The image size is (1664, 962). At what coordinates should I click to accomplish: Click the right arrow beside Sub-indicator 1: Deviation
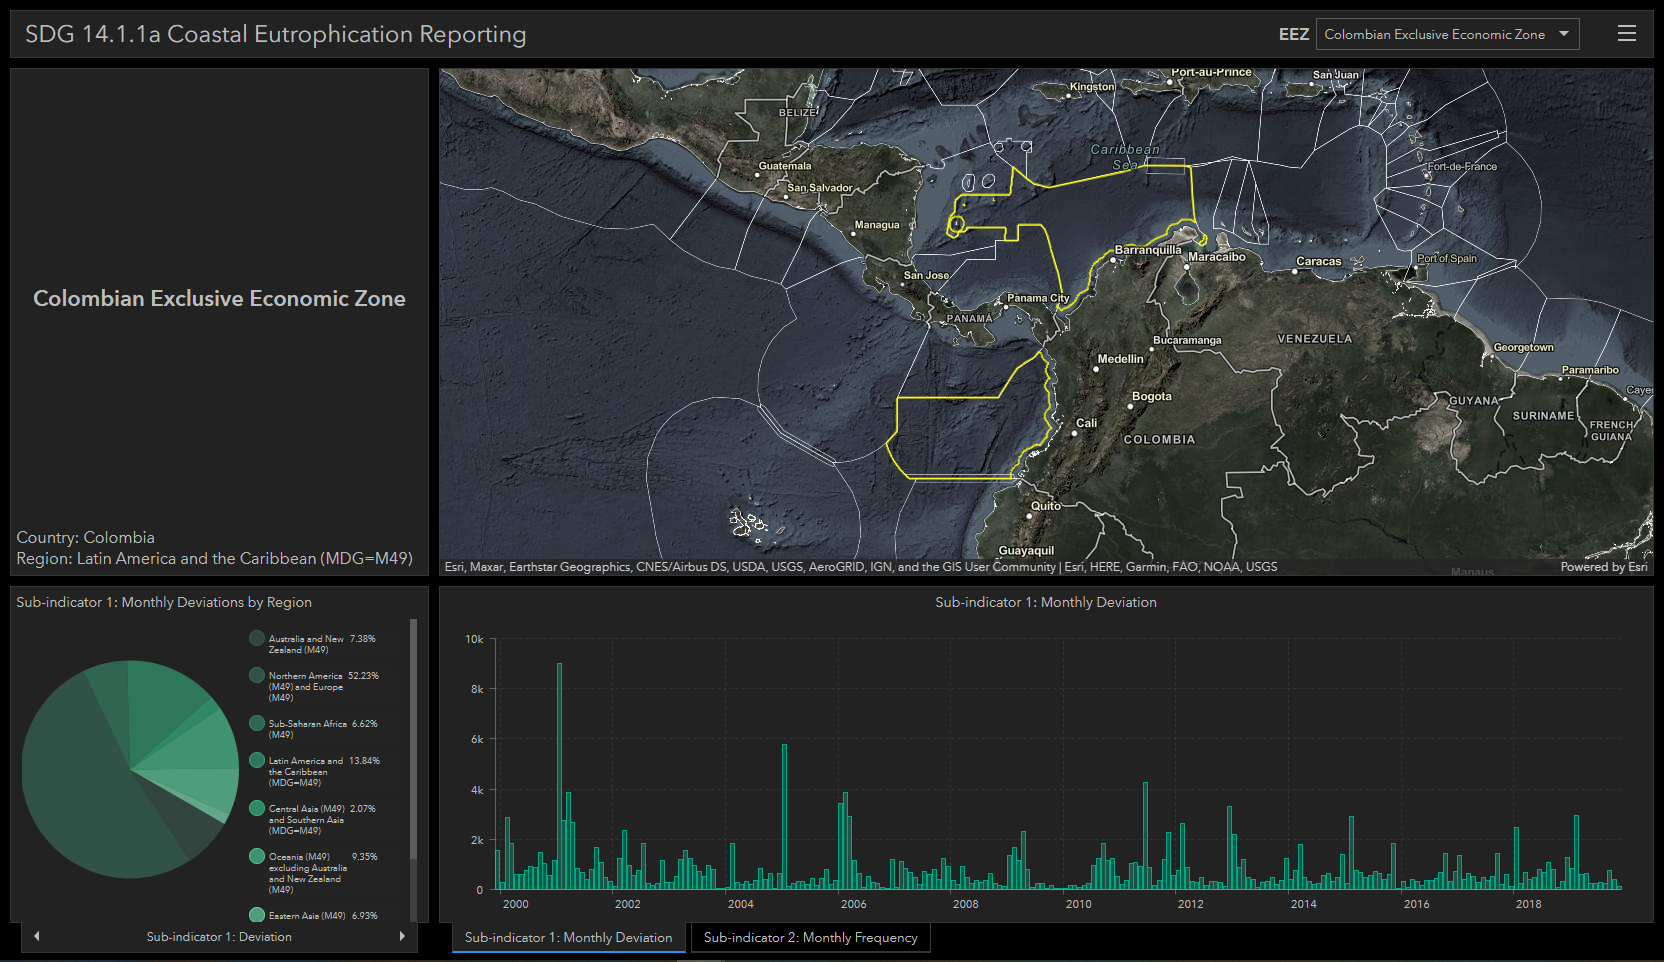click(403, 937)
